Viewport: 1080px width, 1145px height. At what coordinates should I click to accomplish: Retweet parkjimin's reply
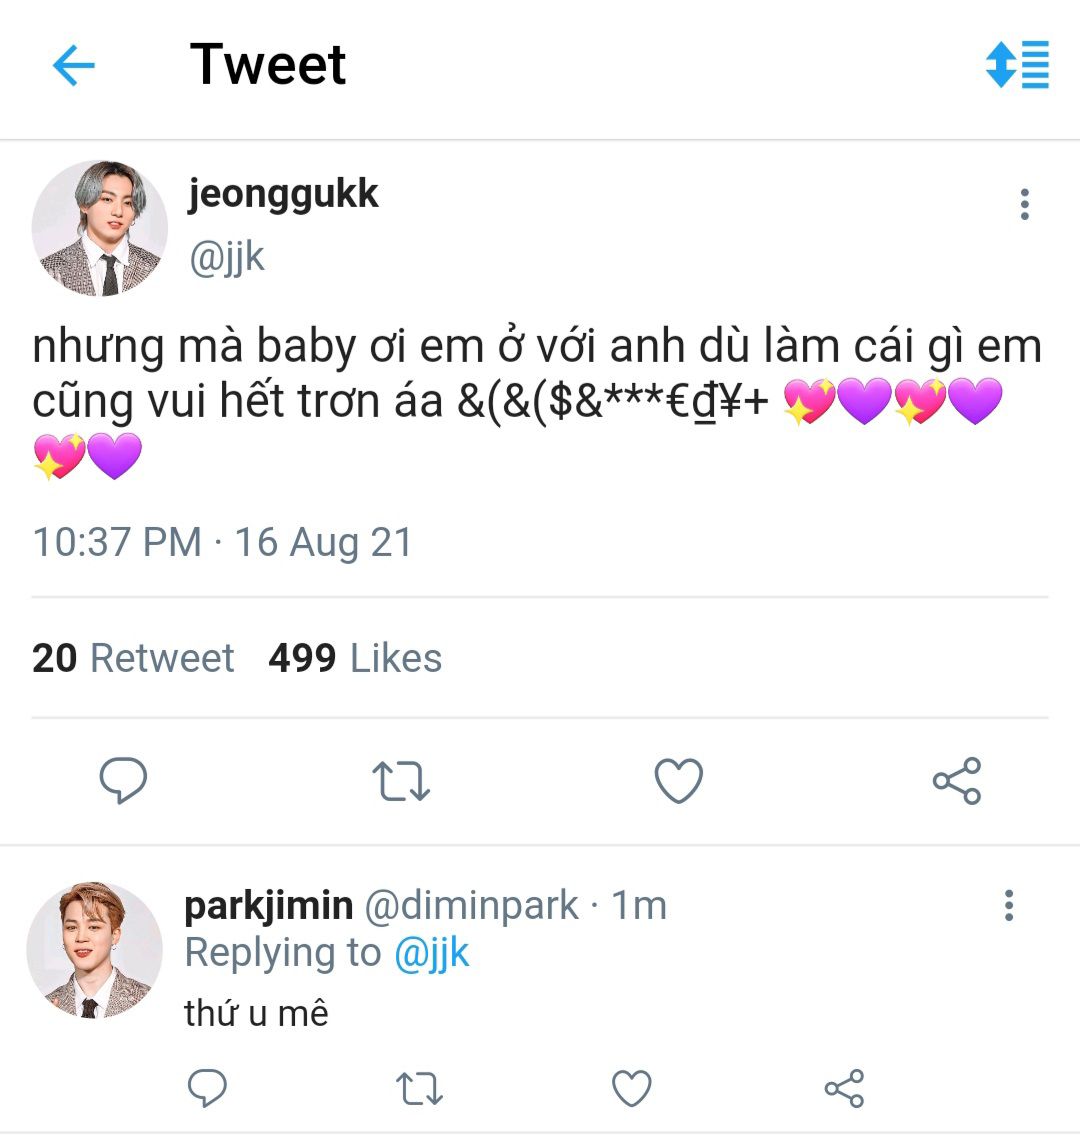click(420, 1088)
